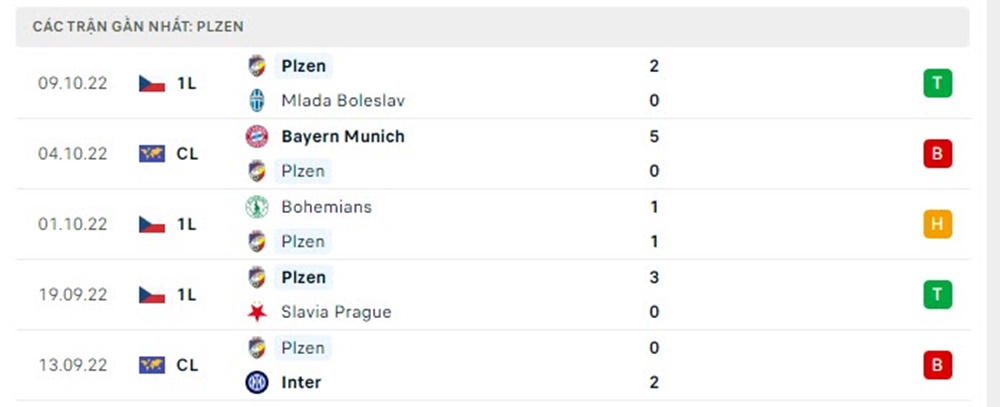Click the green T badge for the Mlada Boleslav match
Viewport: 1000px width, 407px height.
coord(937,84)
